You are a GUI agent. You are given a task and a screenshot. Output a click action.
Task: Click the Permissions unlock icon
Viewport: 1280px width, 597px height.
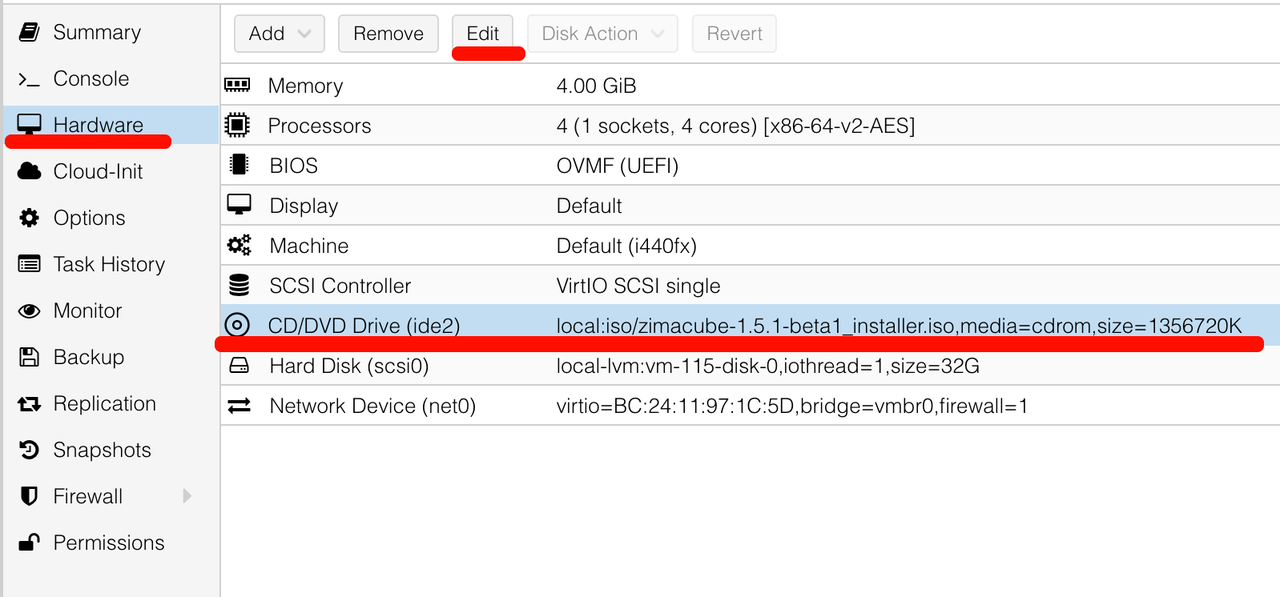click(x=29, y=543)
